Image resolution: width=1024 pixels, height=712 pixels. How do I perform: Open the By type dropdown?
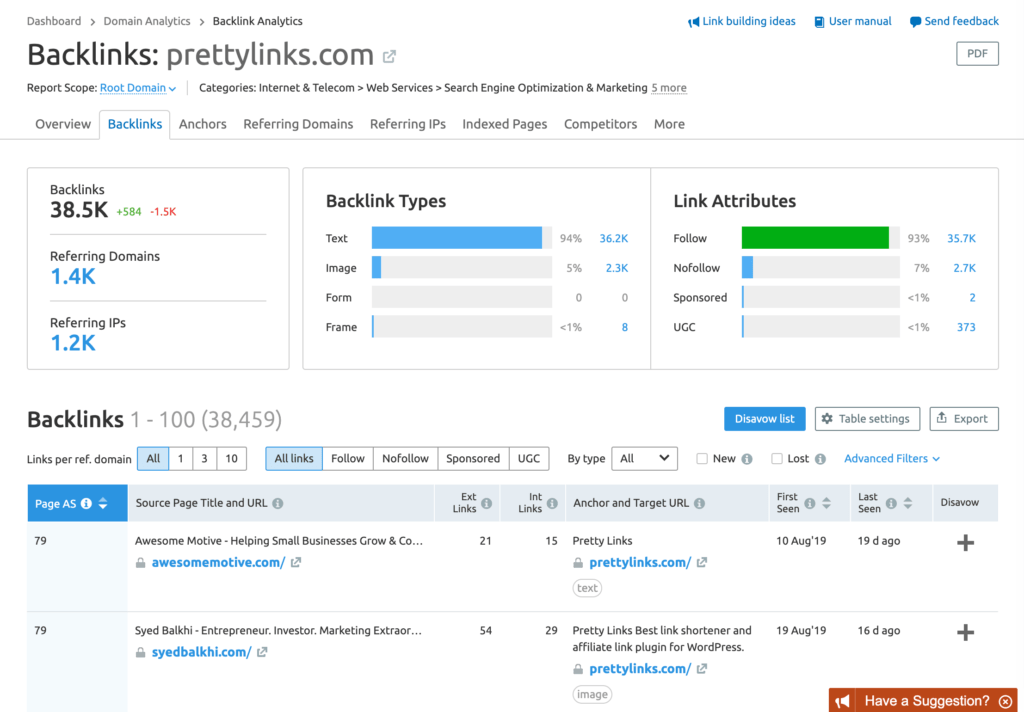click(x=644, y=458)
